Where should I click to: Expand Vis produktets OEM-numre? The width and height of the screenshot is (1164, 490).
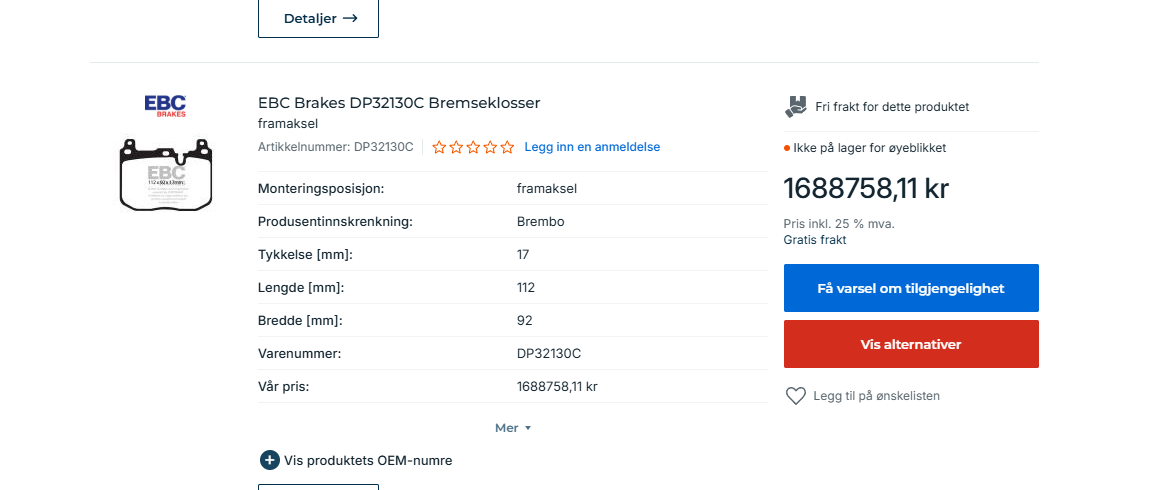(x=368, y=460)
